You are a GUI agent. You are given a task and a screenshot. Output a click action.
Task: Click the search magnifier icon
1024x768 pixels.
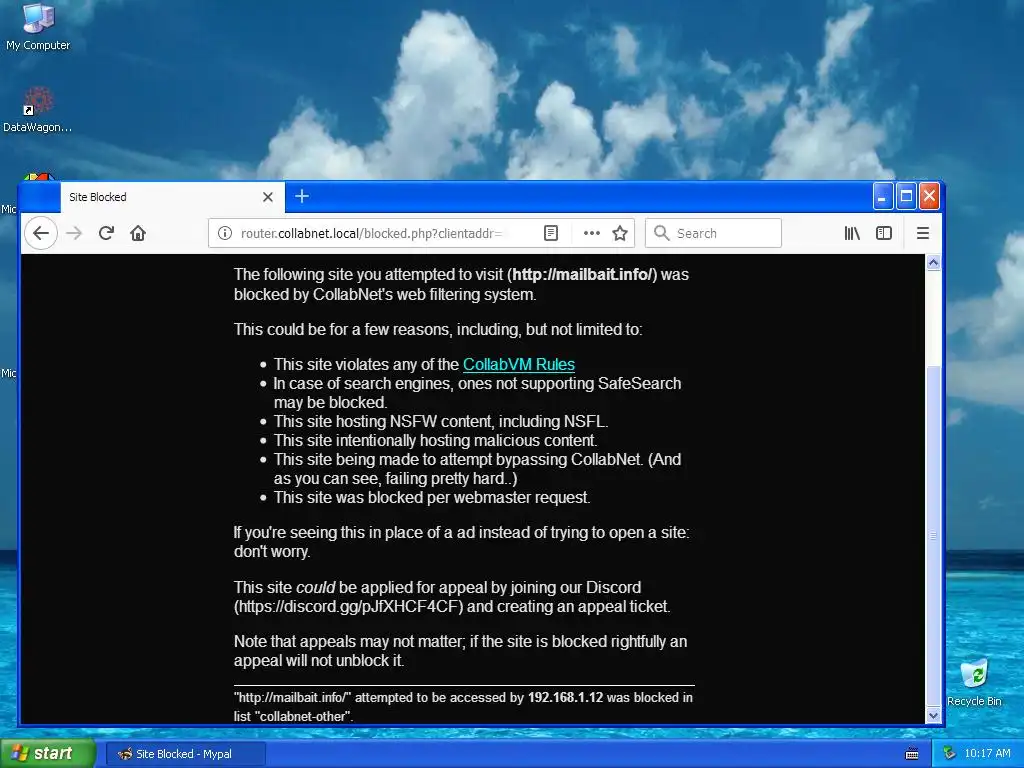[x=662, y=233]
